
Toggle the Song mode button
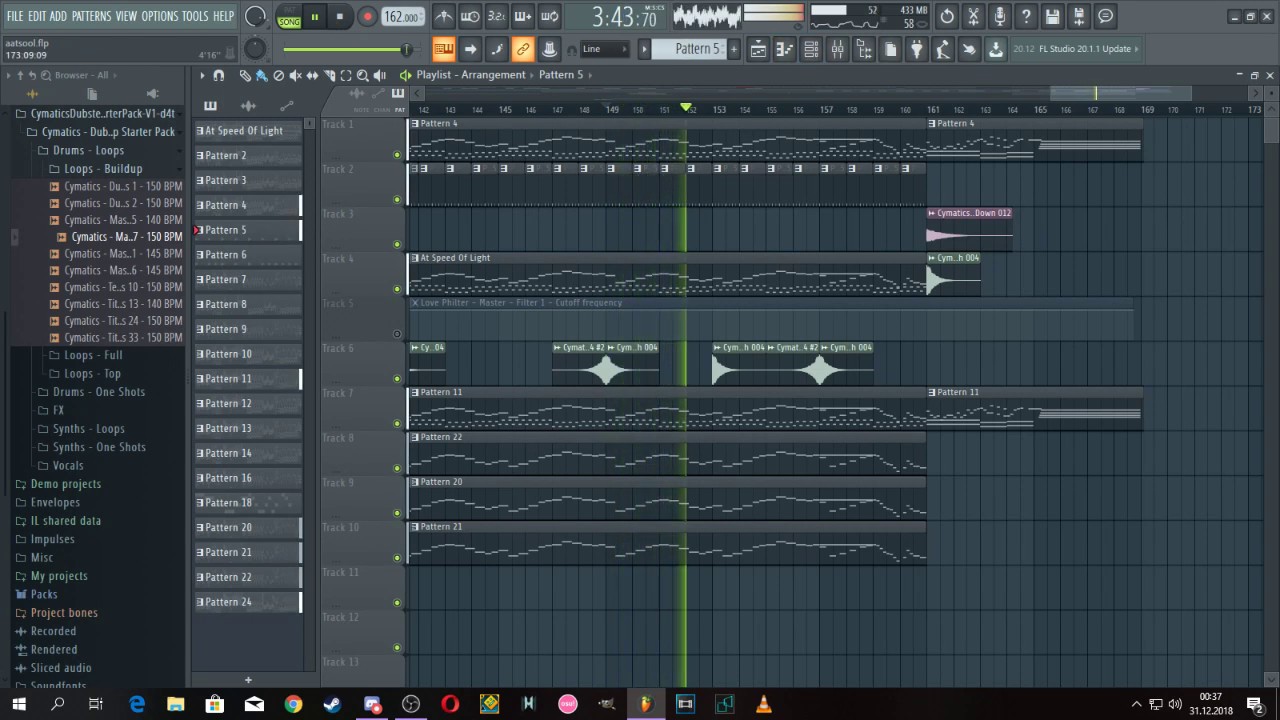(x=289, y=21)
